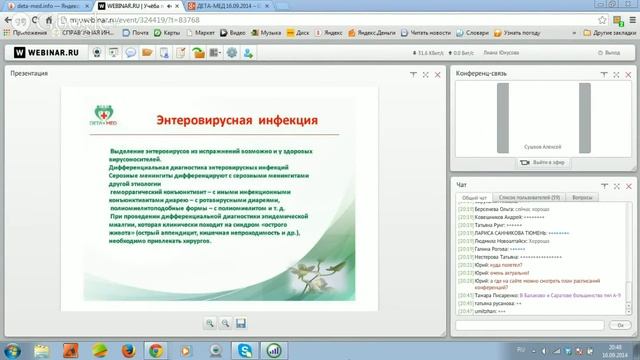Save the slide with floppy disk icon
The width and height of the screenshot is (640, 360).
click(x=241, y=323)
